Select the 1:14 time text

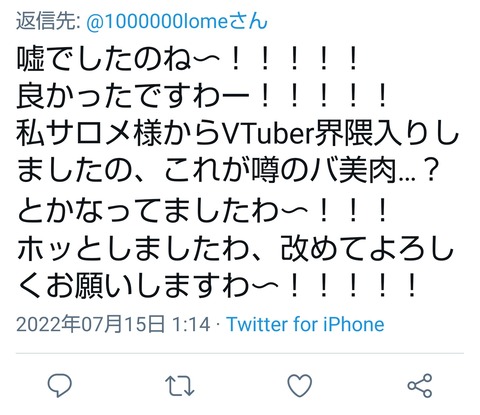point(191,324)
